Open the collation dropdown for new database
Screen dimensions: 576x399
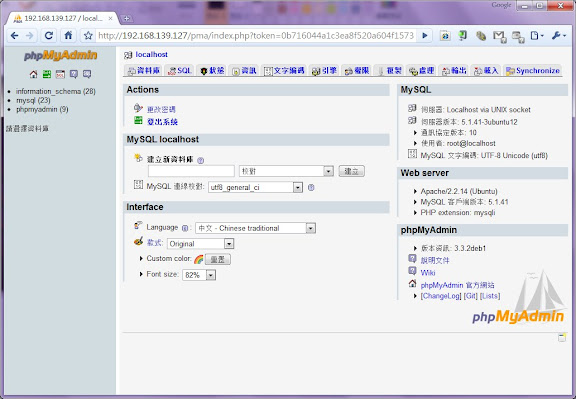(287, 171)
